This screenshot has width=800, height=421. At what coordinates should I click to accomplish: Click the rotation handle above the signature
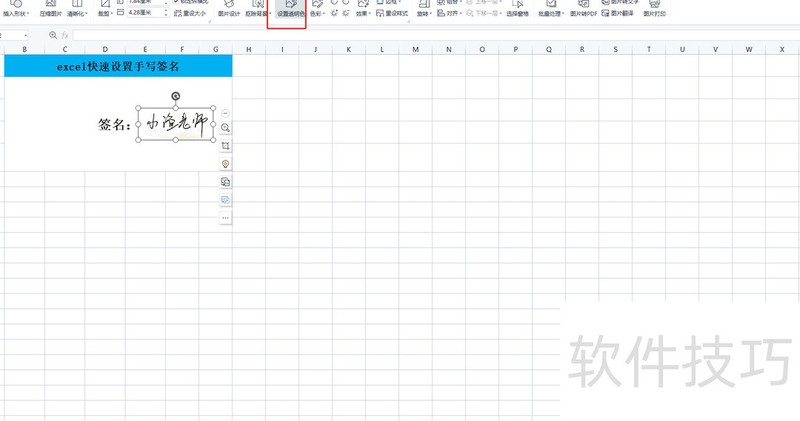[176, 96]
